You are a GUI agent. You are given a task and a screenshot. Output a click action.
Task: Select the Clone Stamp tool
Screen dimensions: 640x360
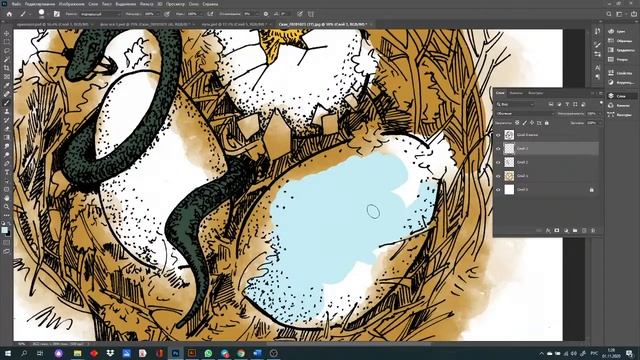point(7,111)
